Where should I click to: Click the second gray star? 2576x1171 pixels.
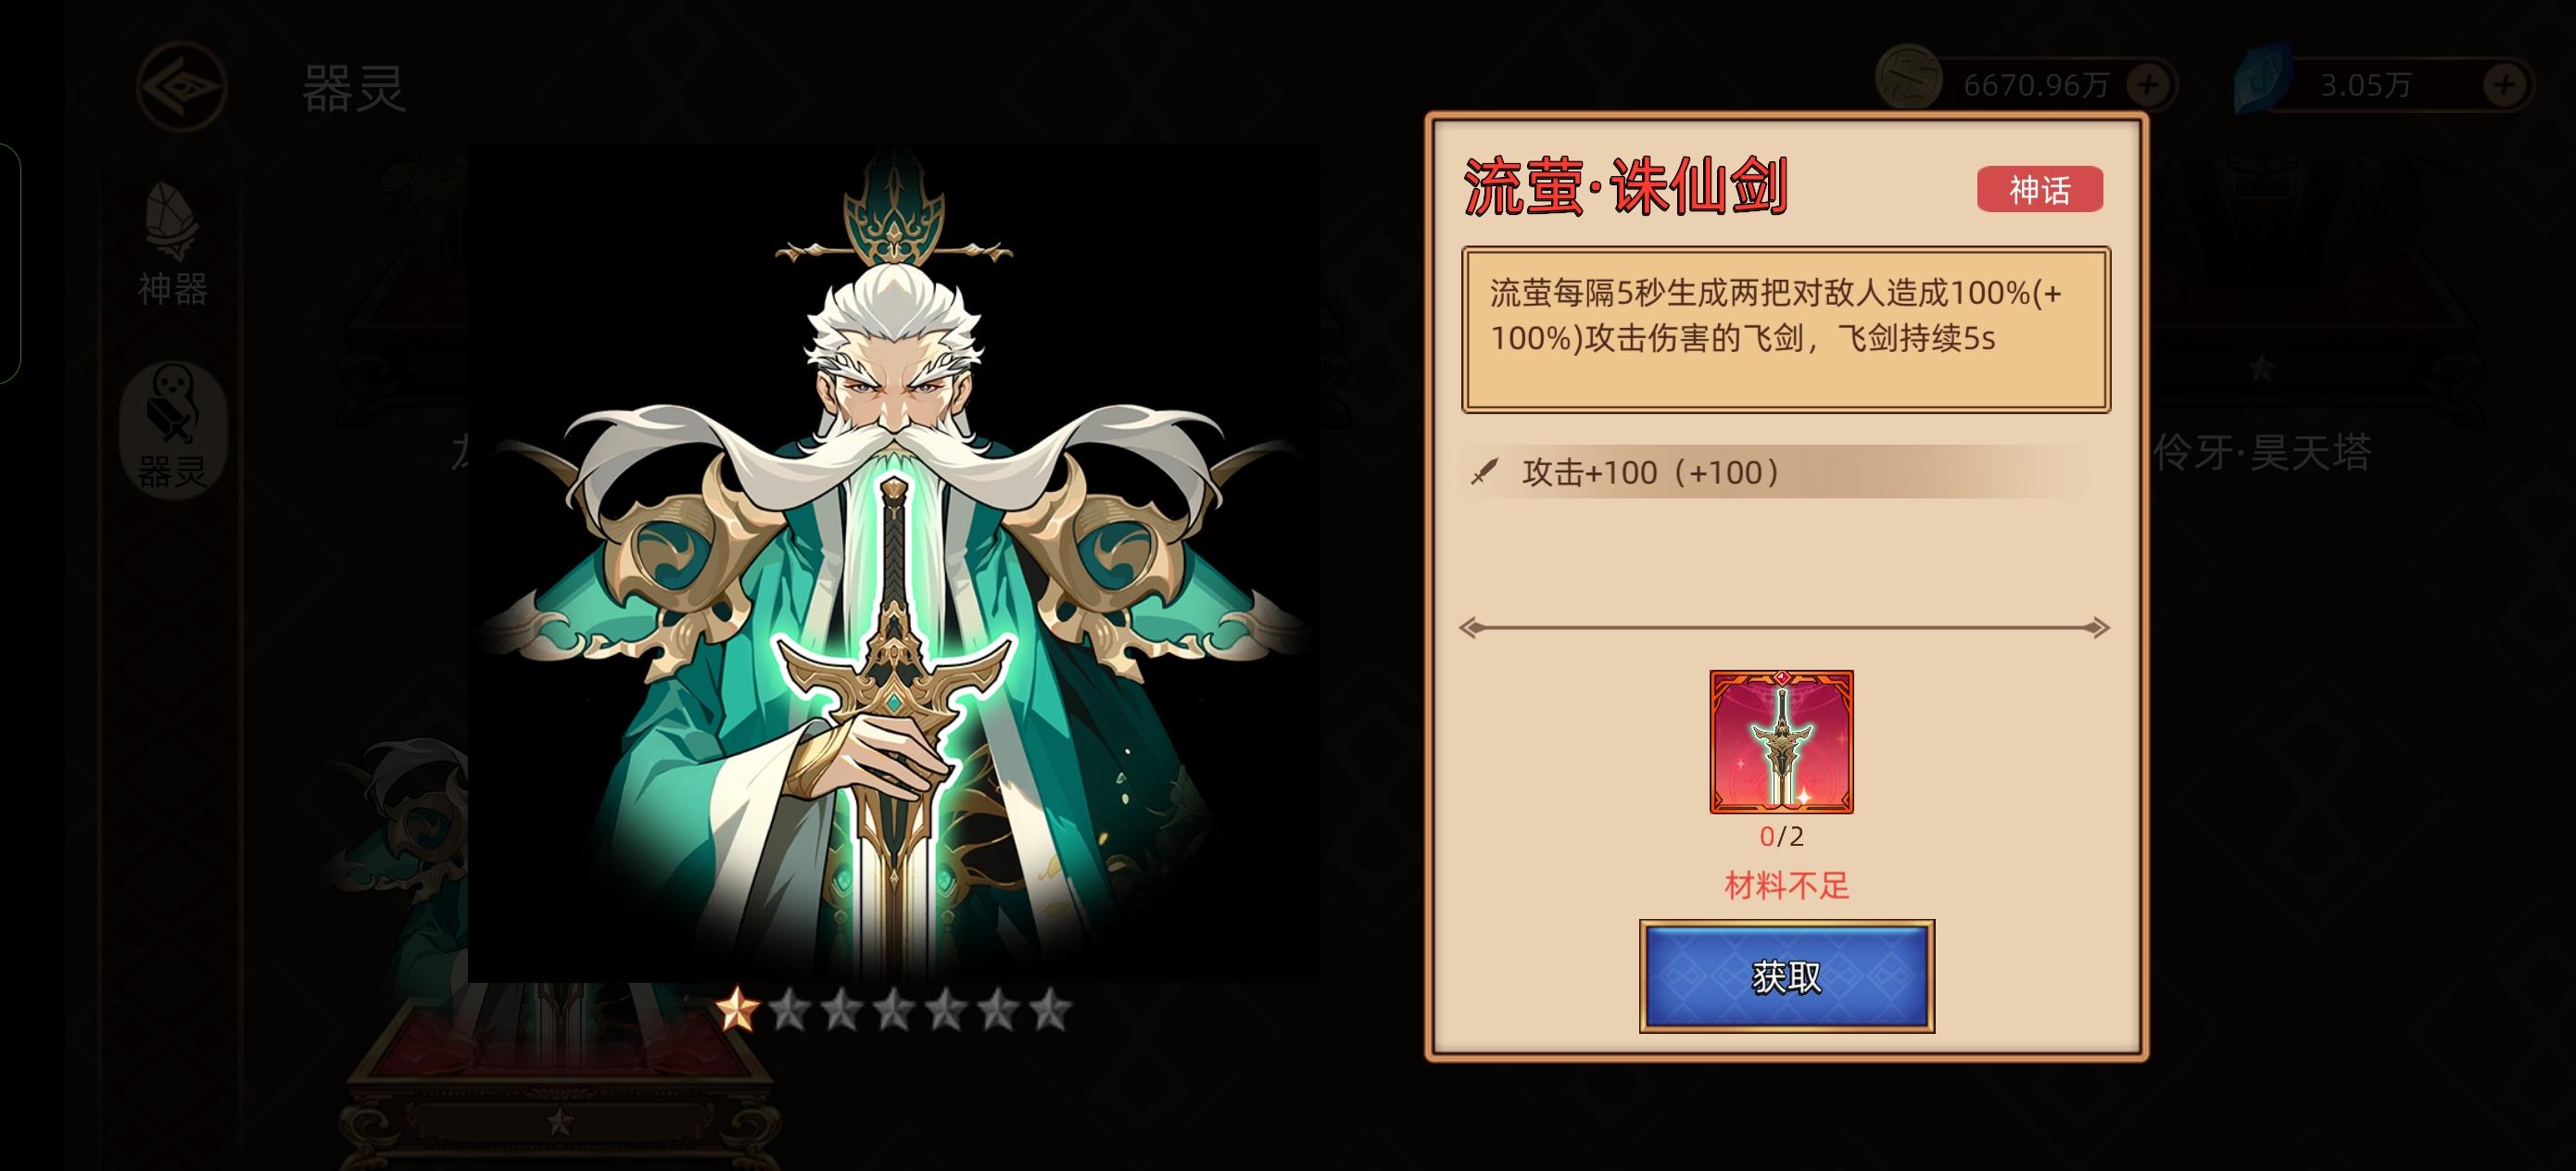pos(841,1009)
